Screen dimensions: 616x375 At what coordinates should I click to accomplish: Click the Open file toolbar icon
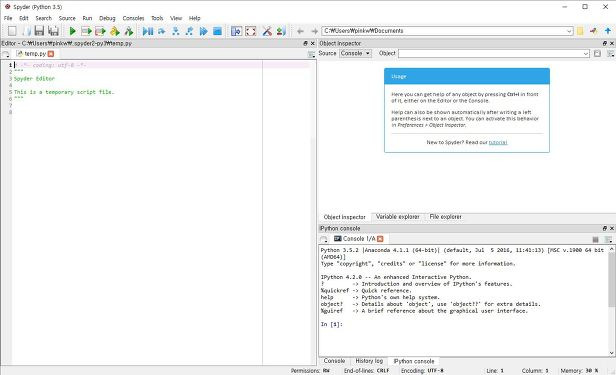coord(26,31)
